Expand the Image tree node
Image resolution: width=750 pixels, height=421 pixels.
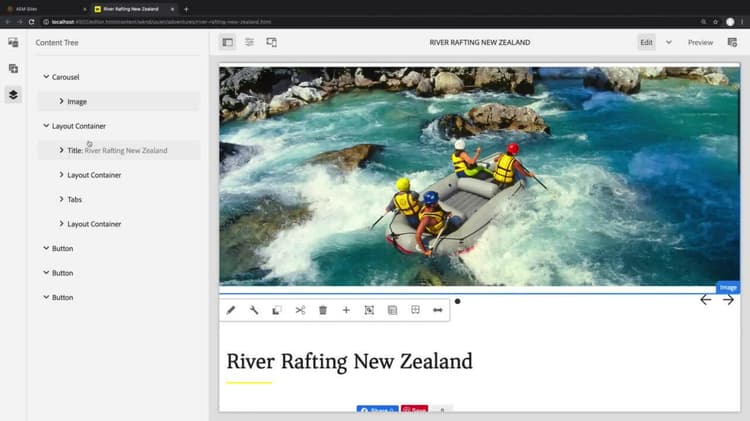pyautogui.click(x=61, y=101)
